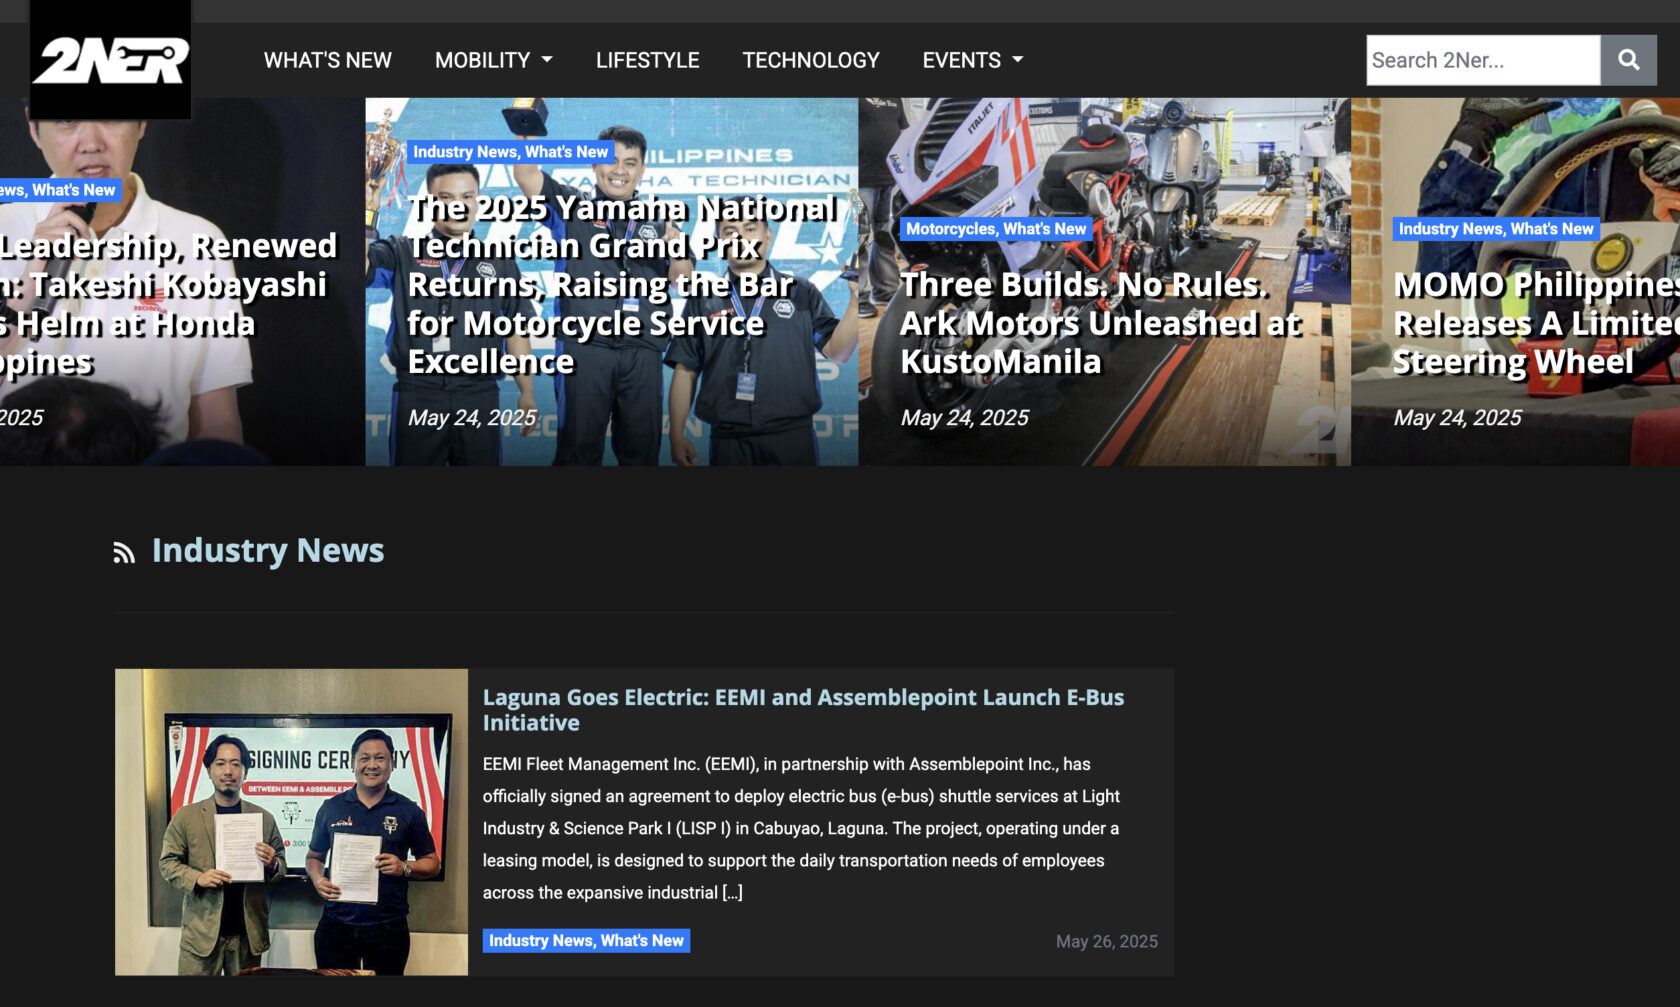Click the search magnifier button
The height and width of the screenshot is (1007, 1680).
(1628, 60)
